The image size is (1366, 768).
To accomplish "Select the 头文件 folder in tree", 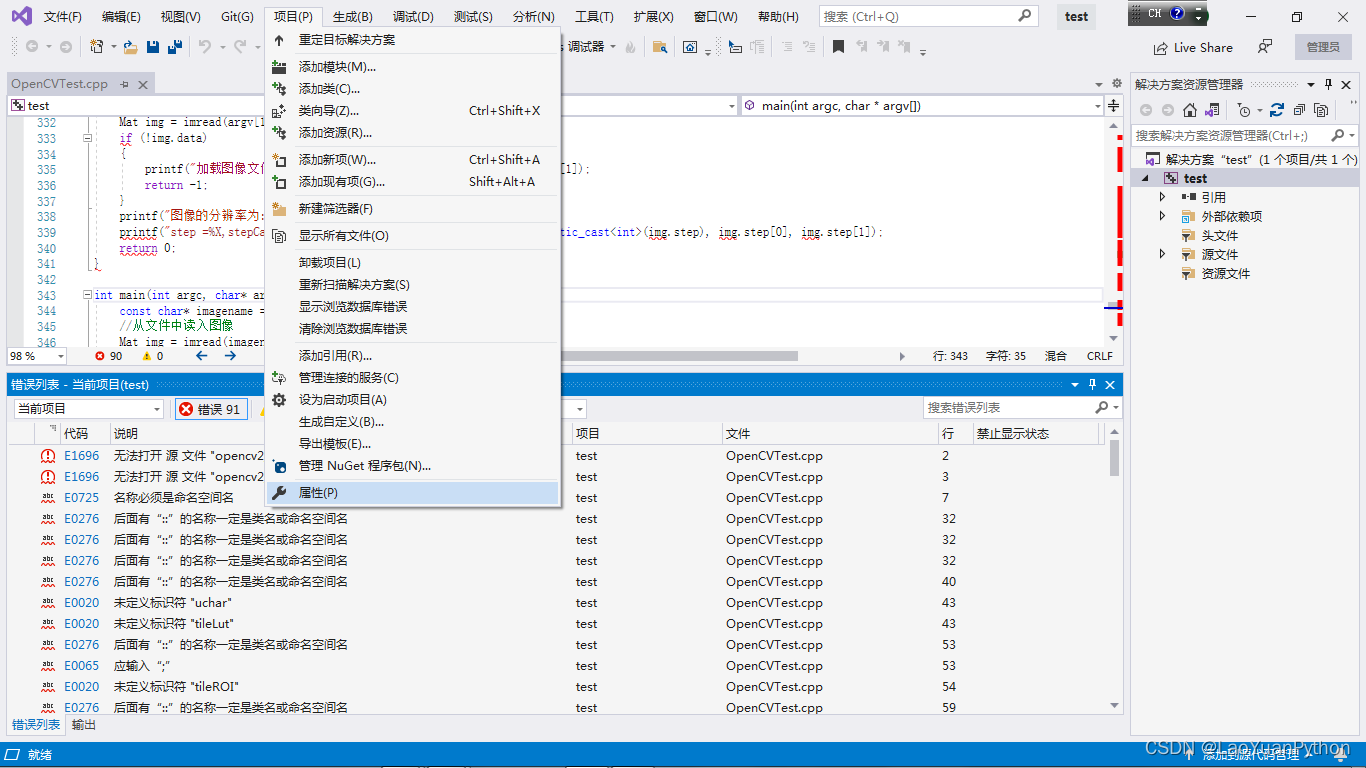I will [1219, 235].
